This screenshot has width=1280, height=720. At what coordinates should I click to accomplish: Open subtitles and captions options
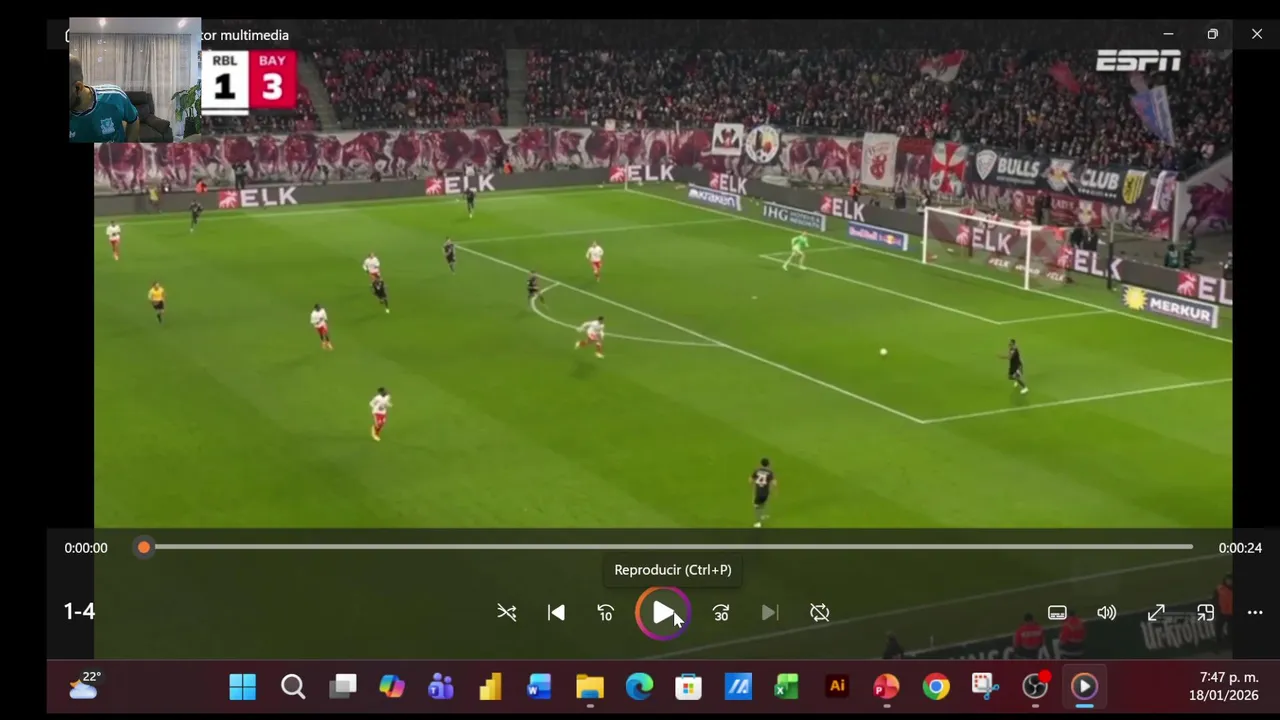1057,613
